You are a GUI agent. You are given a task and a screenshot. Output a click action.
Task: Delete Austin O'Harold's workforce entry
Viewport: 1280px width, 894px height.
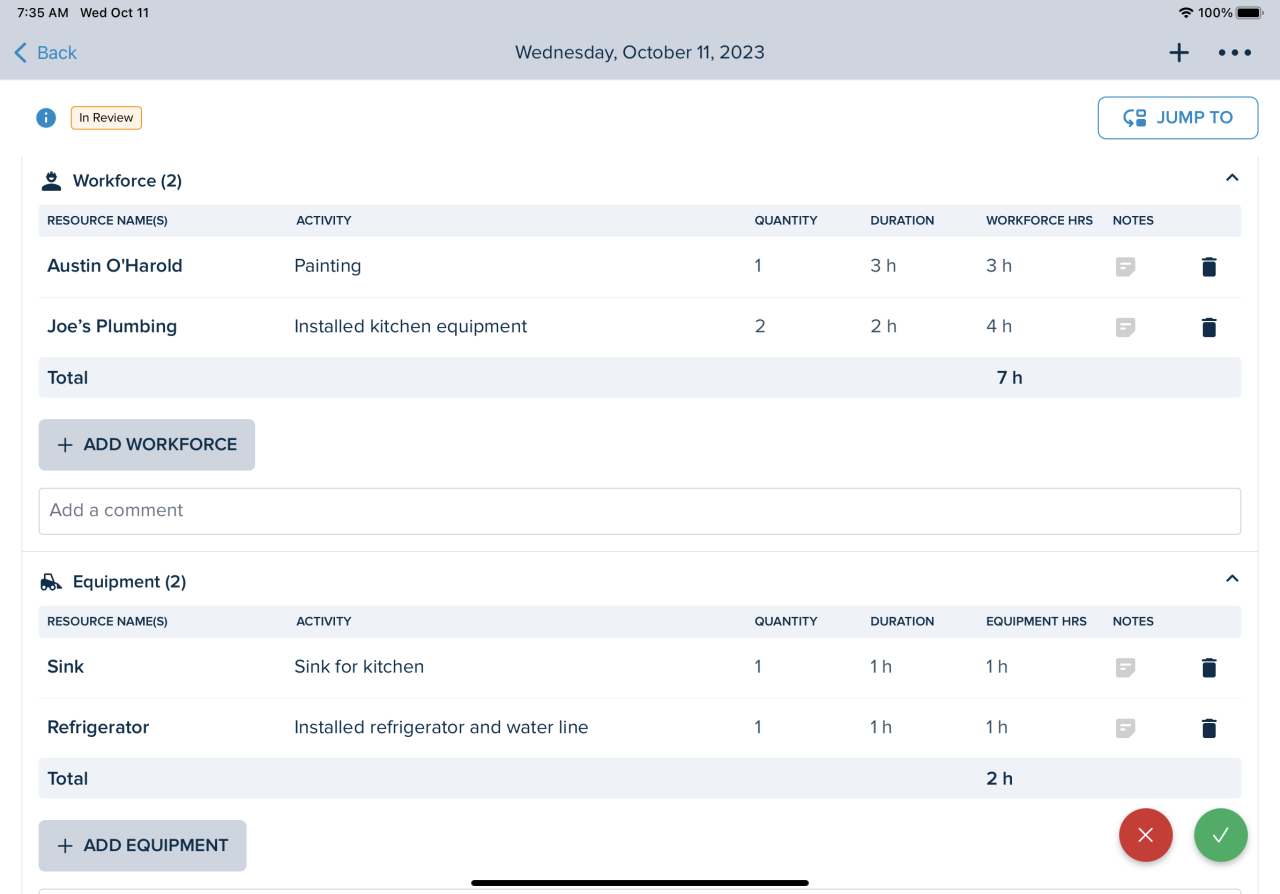point(1208,267)
